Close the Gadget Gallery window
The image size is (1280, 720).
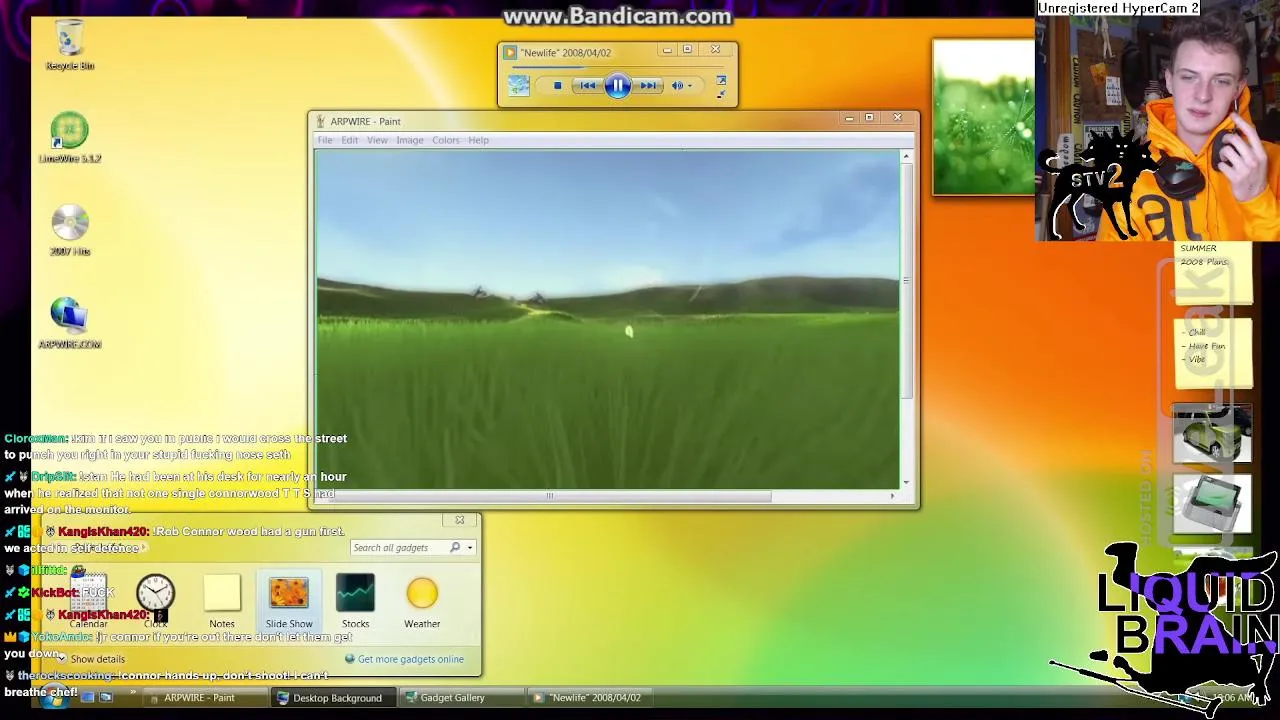click(460, 520)
